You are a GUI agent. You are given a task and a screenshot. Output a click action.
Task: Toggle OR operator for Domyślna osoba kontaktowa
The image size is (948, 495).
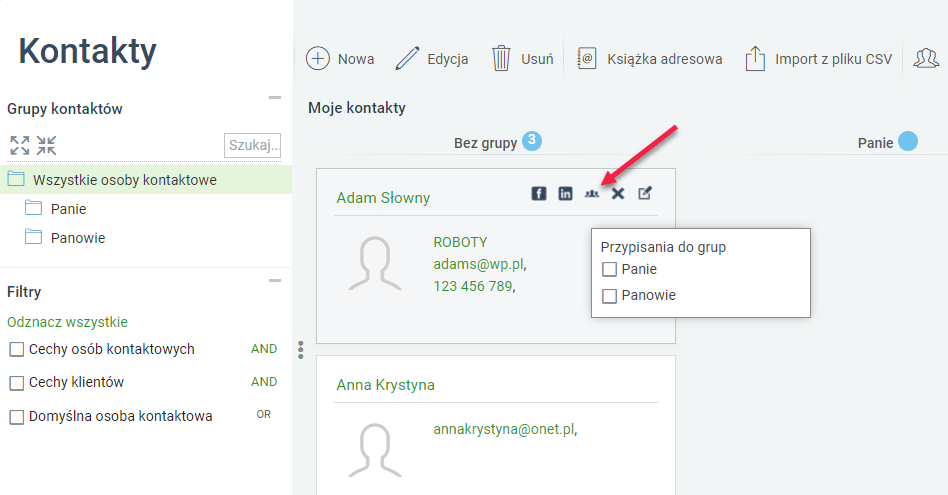pos(264,415)
